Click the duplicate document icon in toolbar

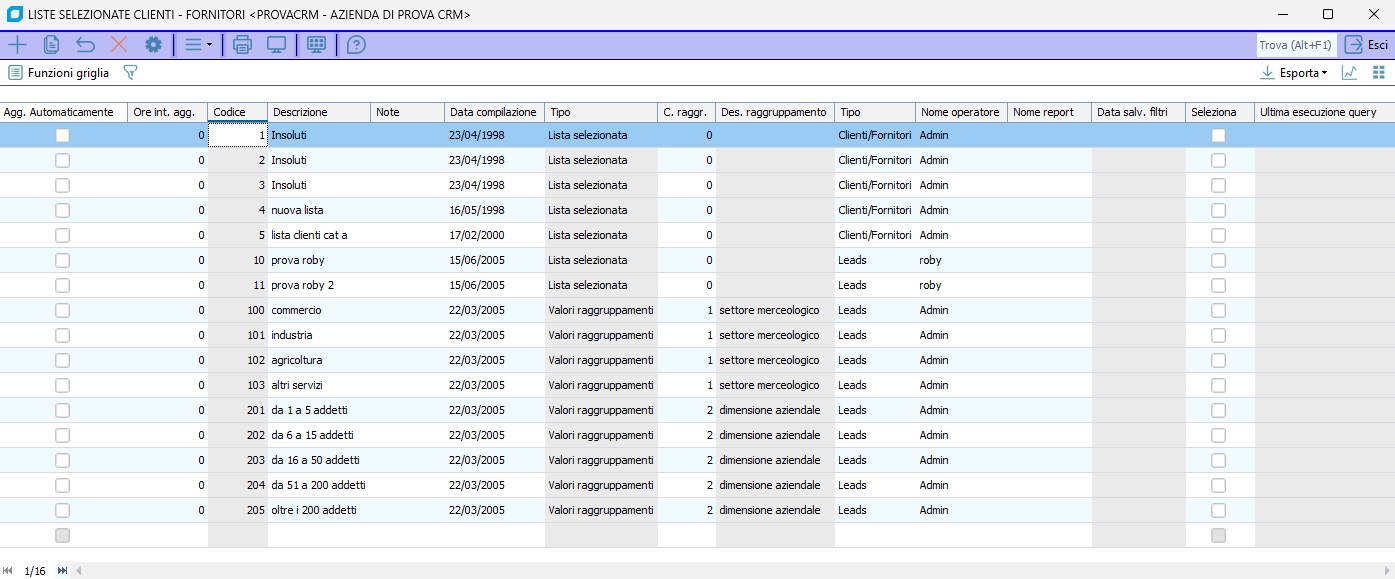[x=51, y=44]
